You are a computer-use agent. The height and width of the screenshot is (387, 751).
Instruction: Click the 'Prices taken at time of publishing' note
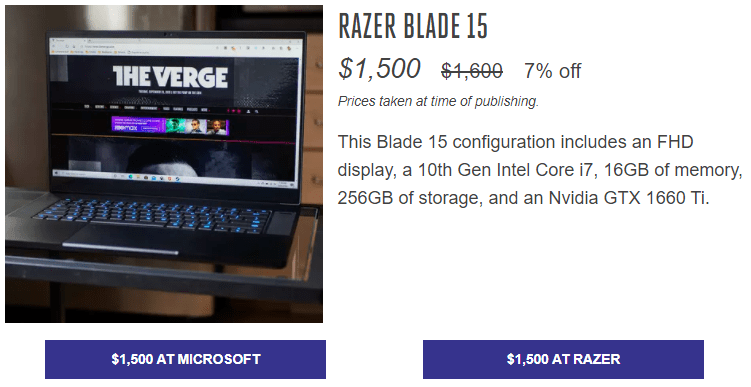(x=438, y=102)
